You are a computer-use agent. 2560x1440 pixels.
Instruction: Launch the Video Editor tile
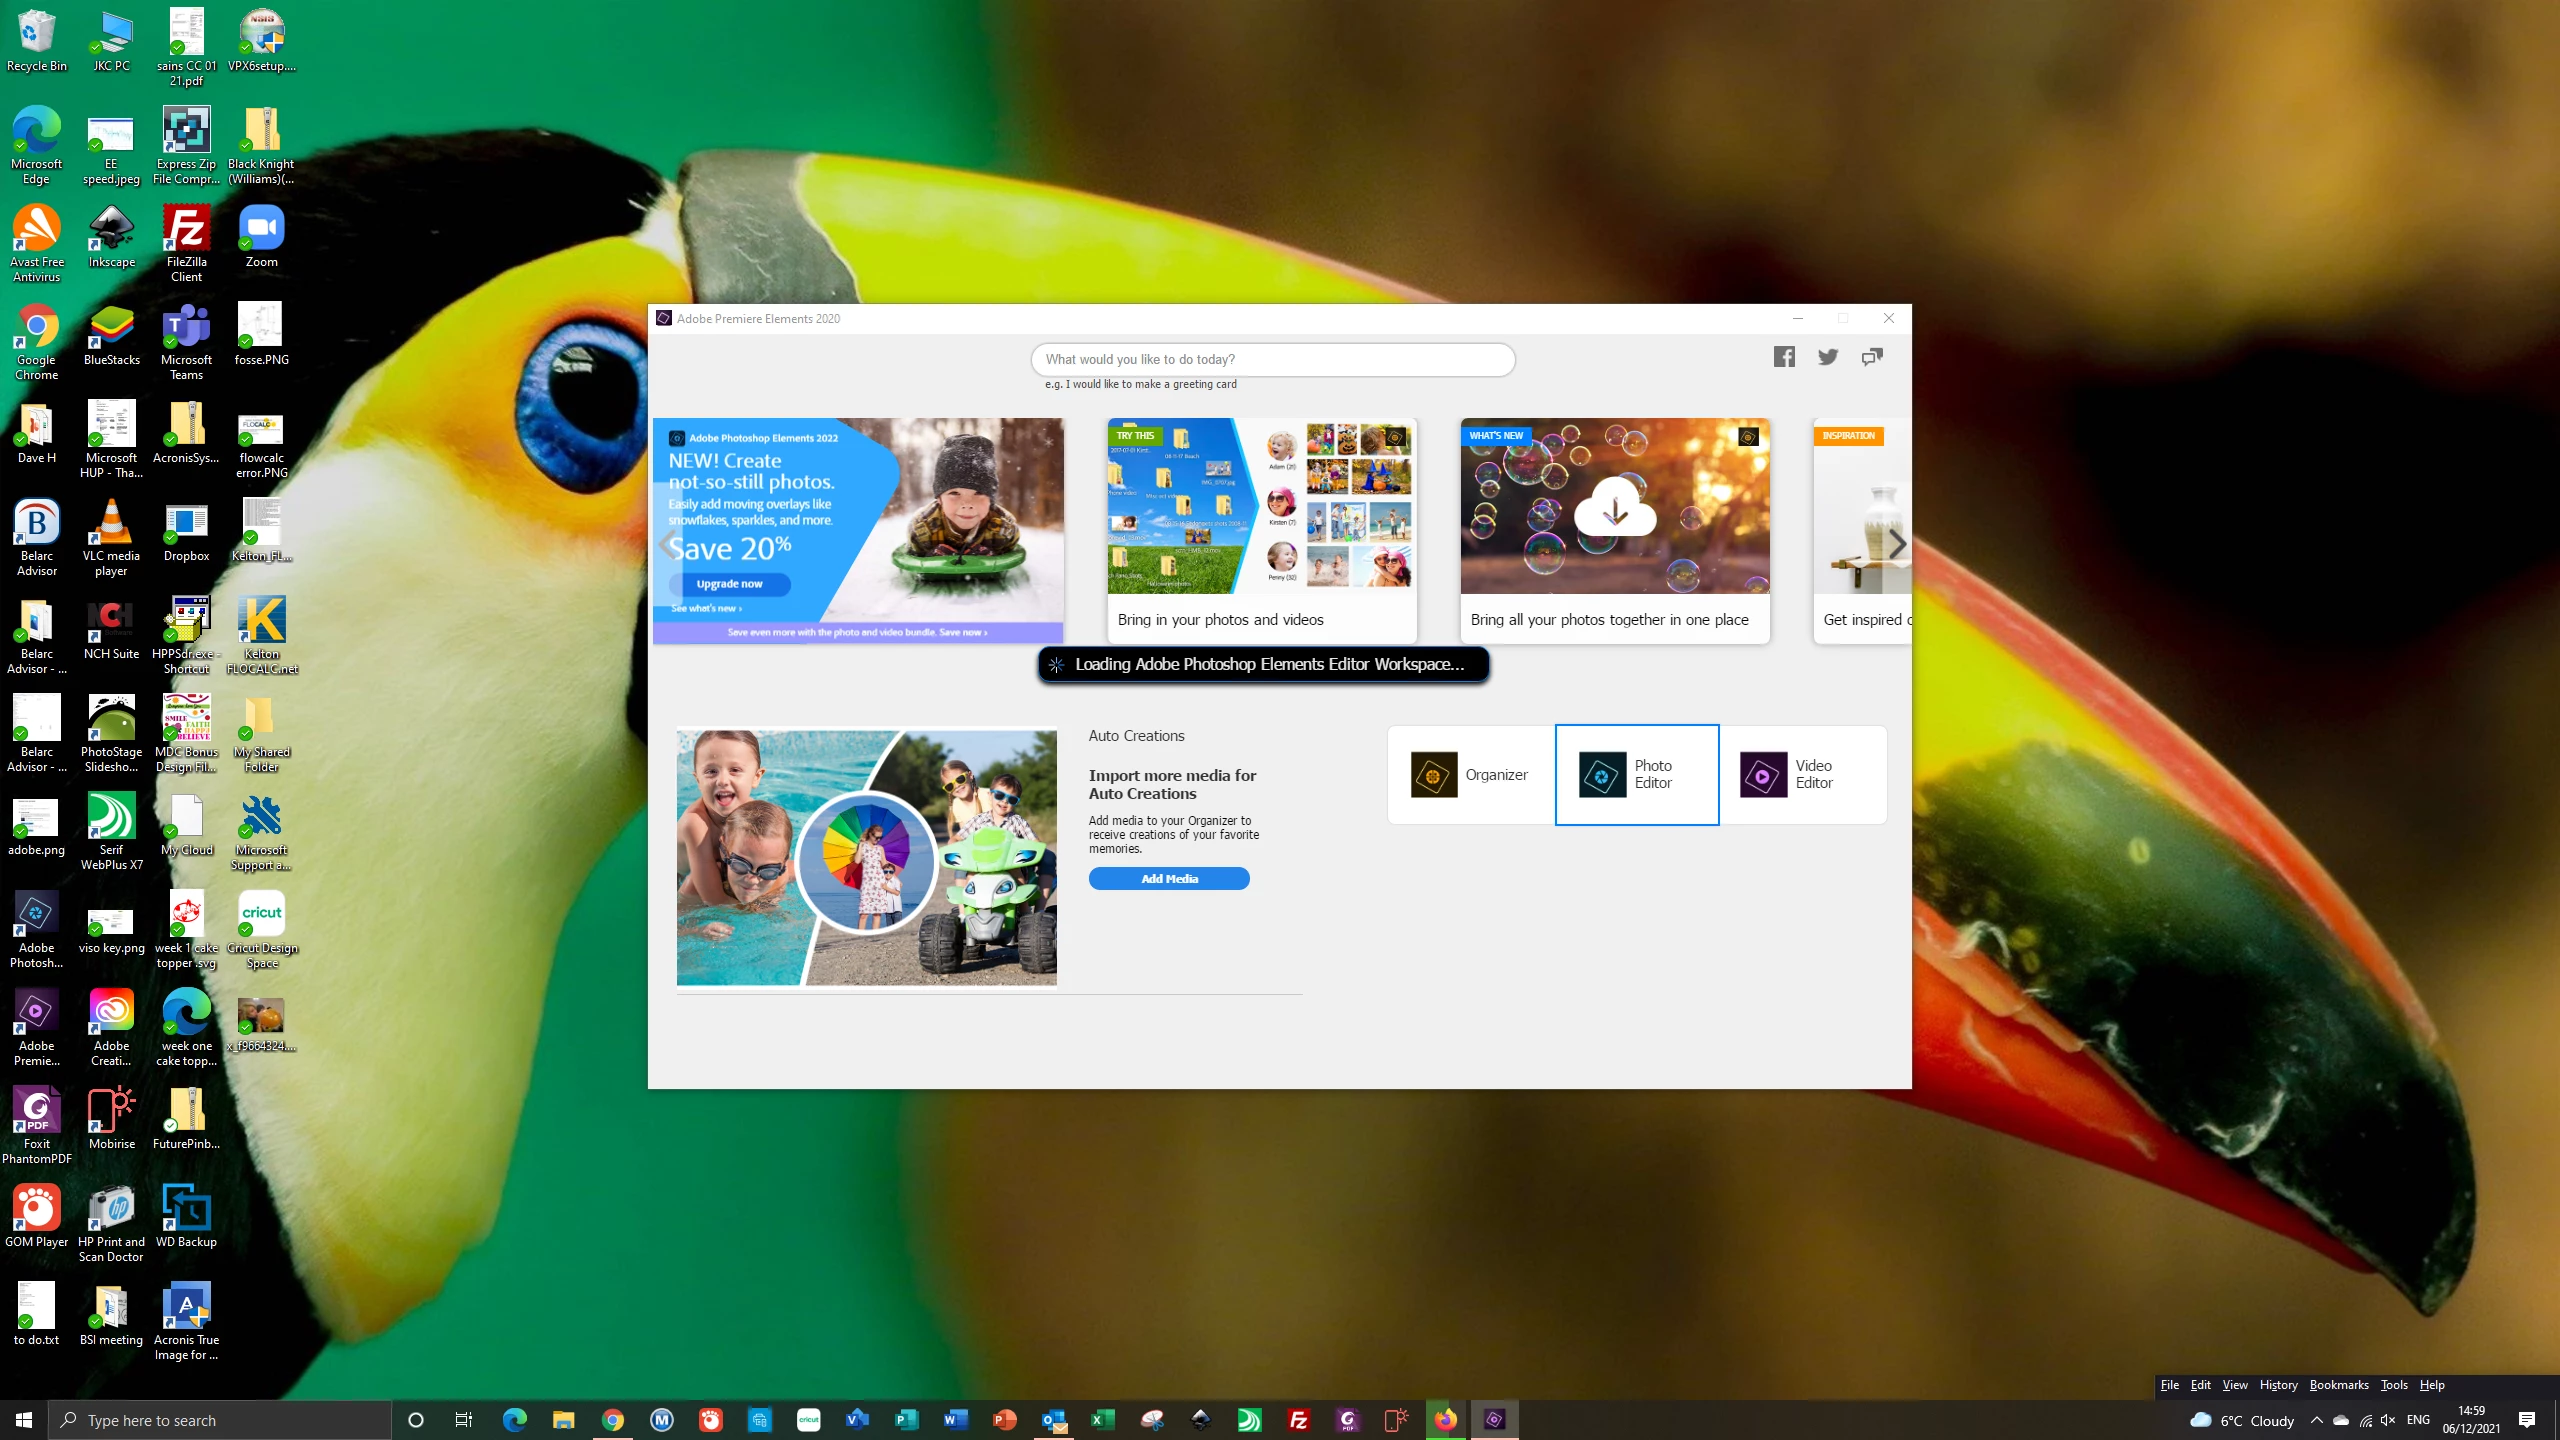coord(1802,775)
